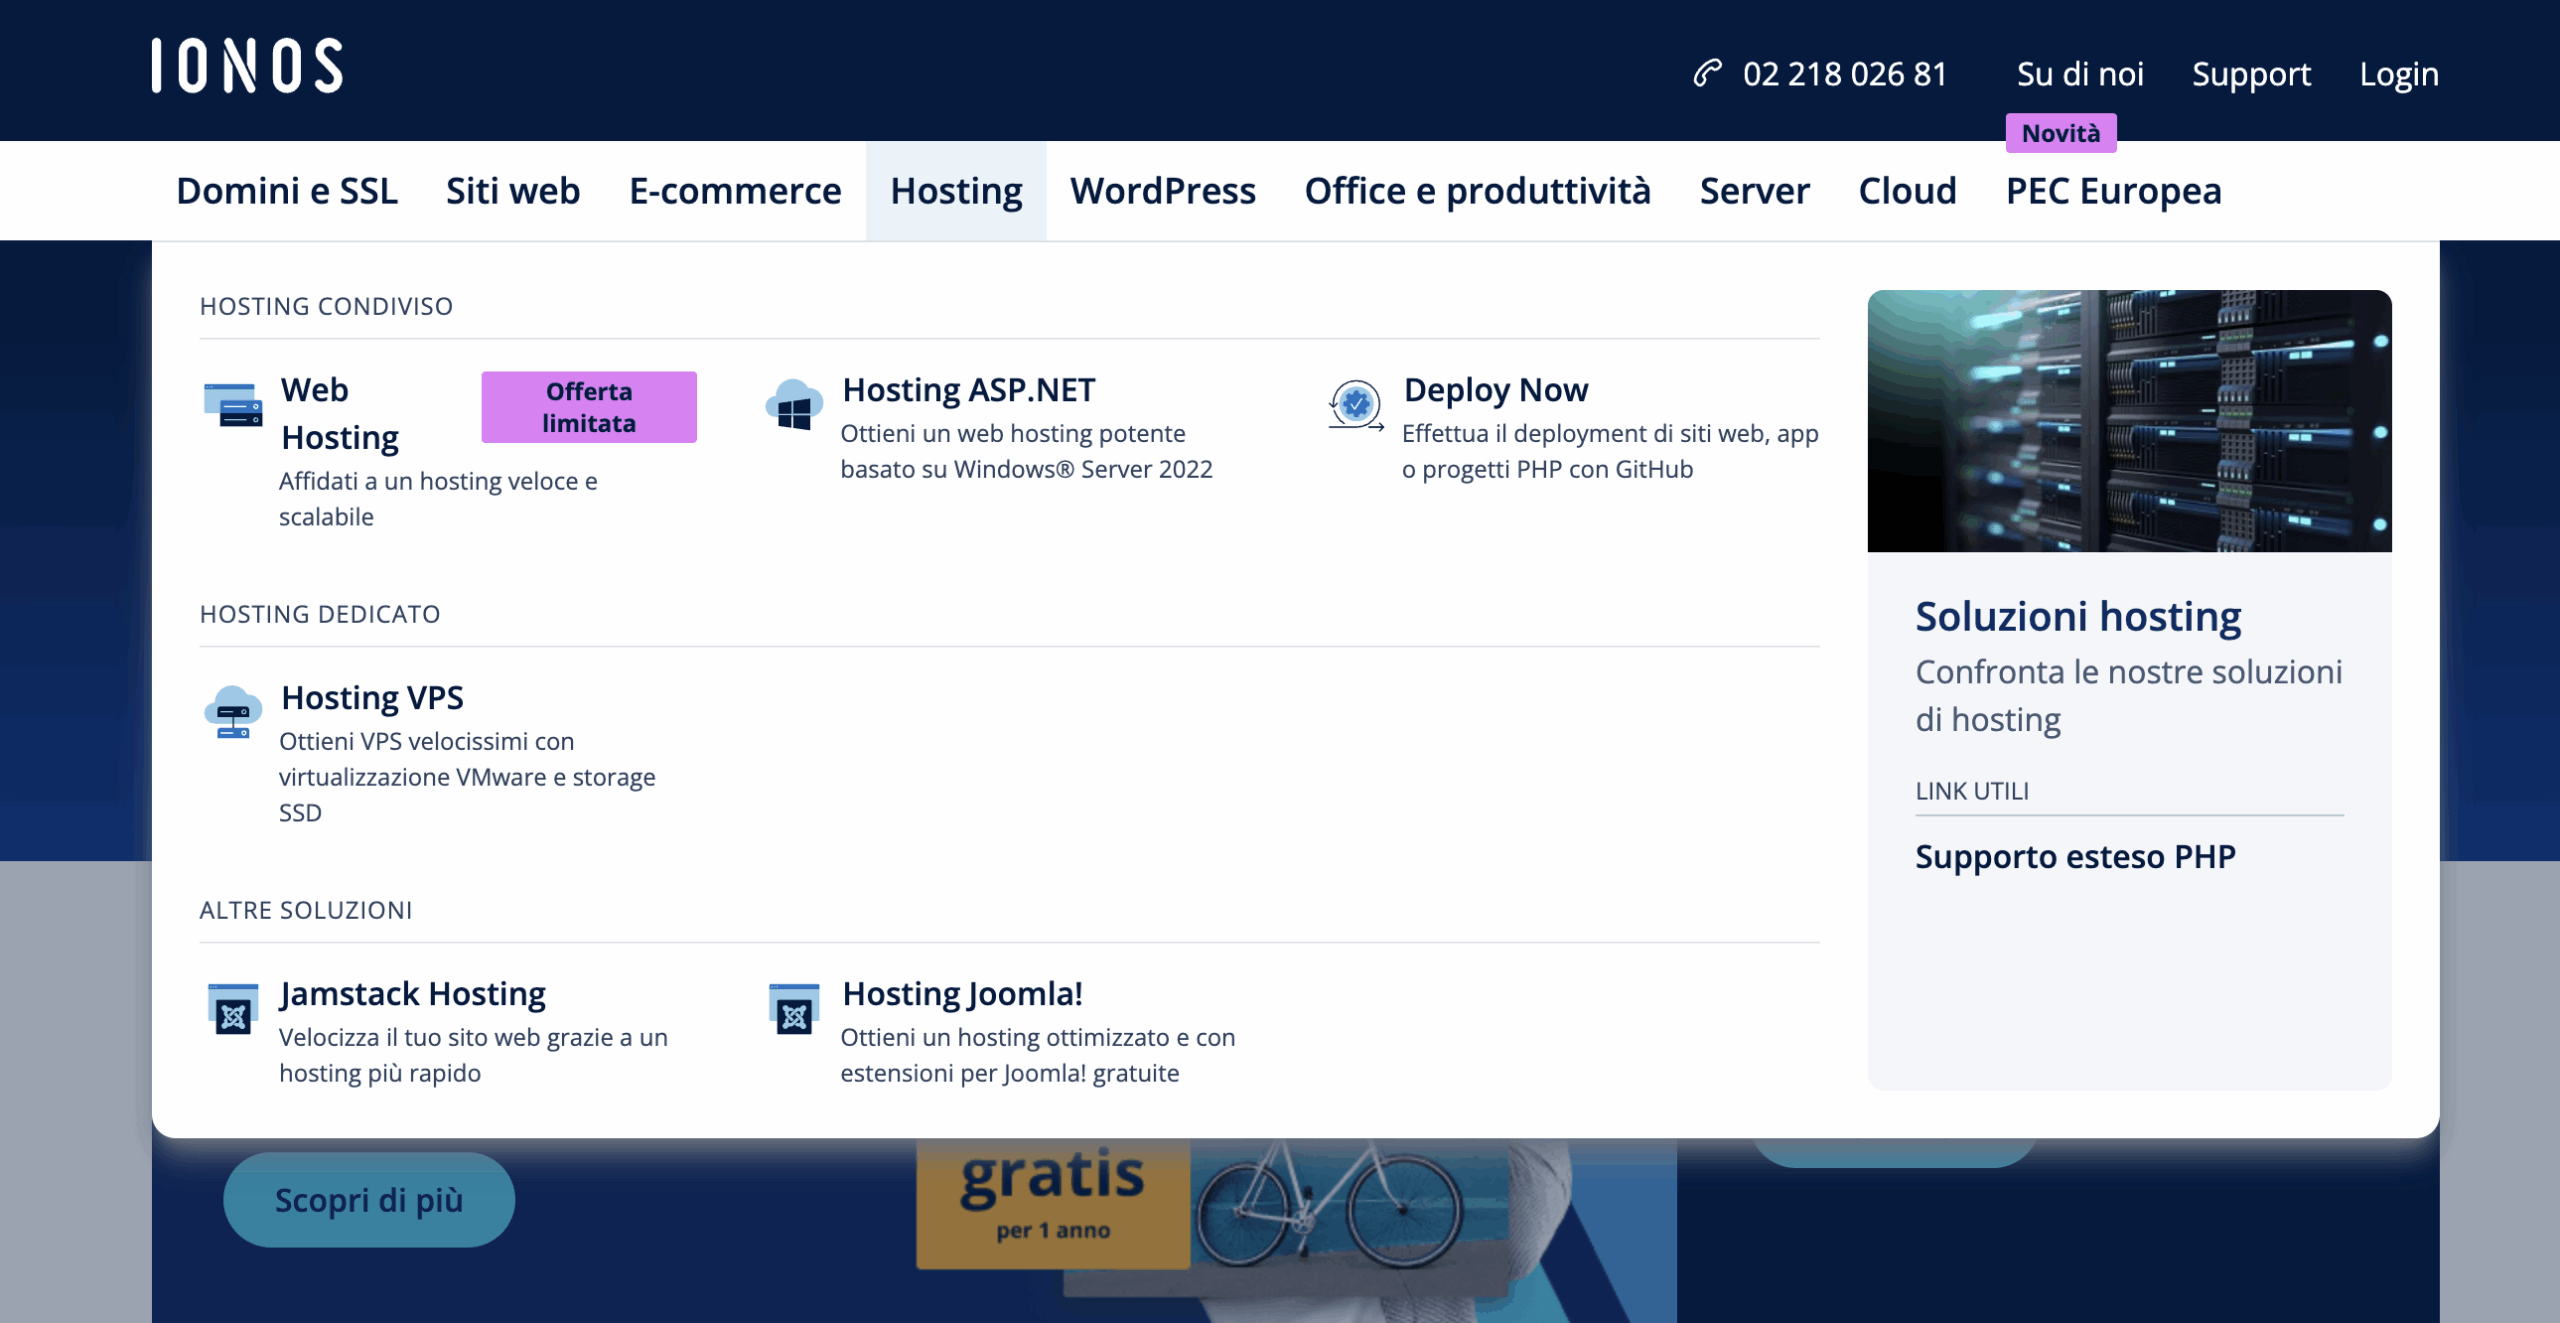This screenshot has height=1323, width=2560.
Task: Click the Jamstack Hosting icon
Action: pos(233,1009)
